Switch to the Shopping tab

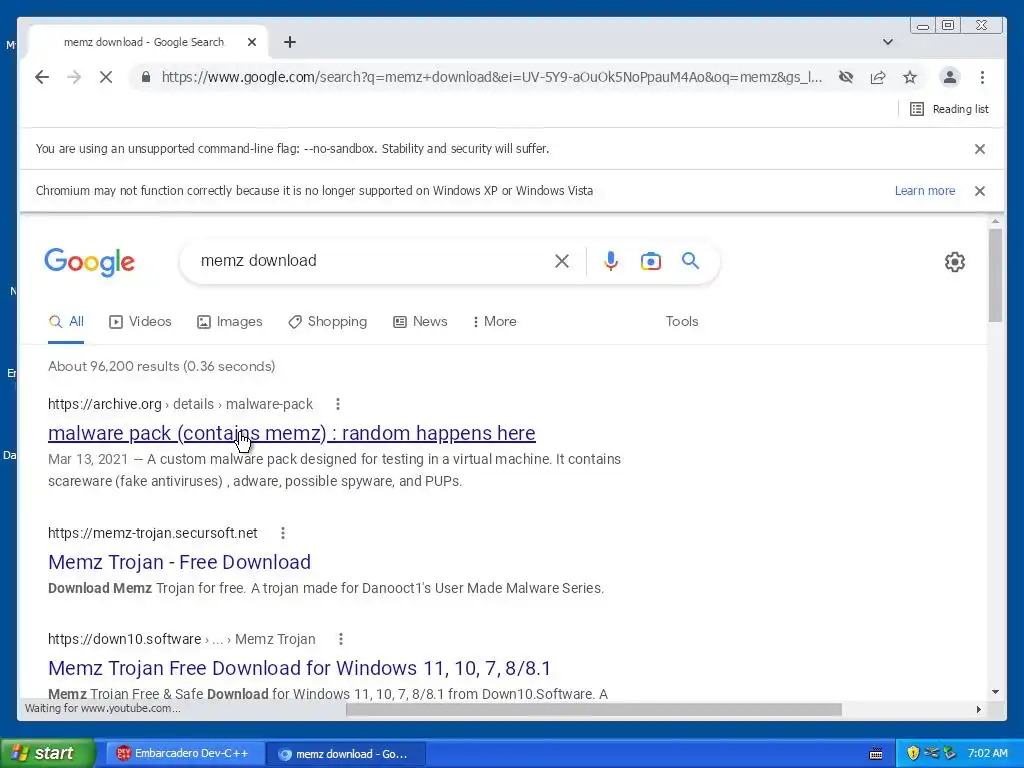pyautogui.click(x=327, y=321)
